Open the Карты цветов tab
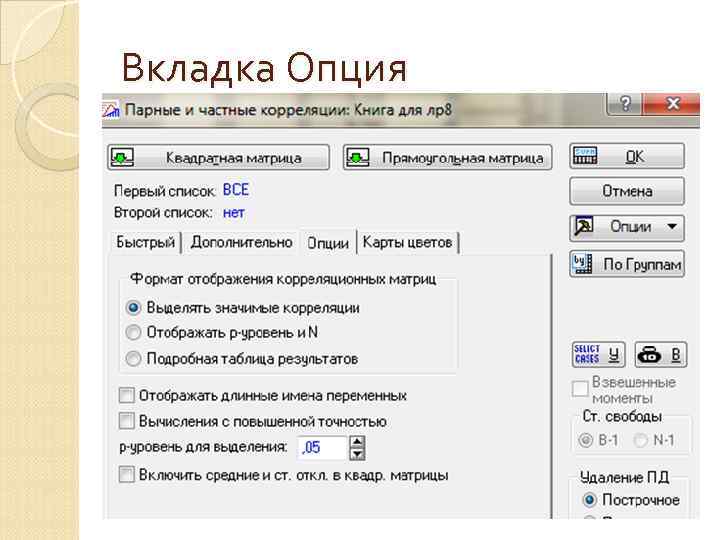The image size is (720, 540). [407, 242]
